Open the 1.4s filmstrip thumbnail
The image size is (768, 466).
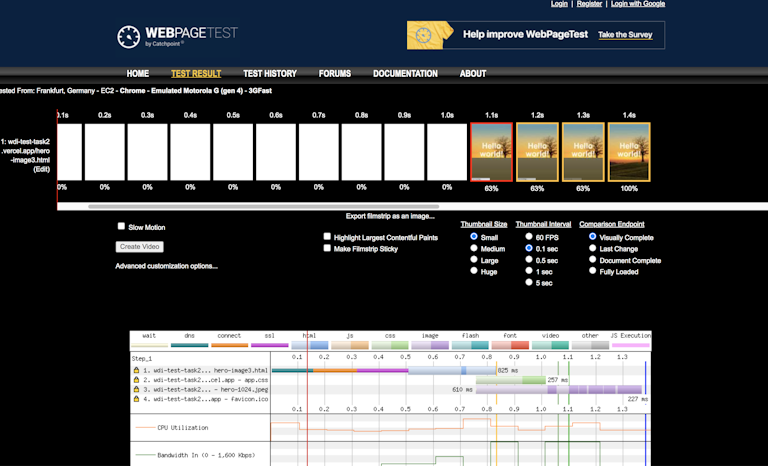[x=629, y=152]
